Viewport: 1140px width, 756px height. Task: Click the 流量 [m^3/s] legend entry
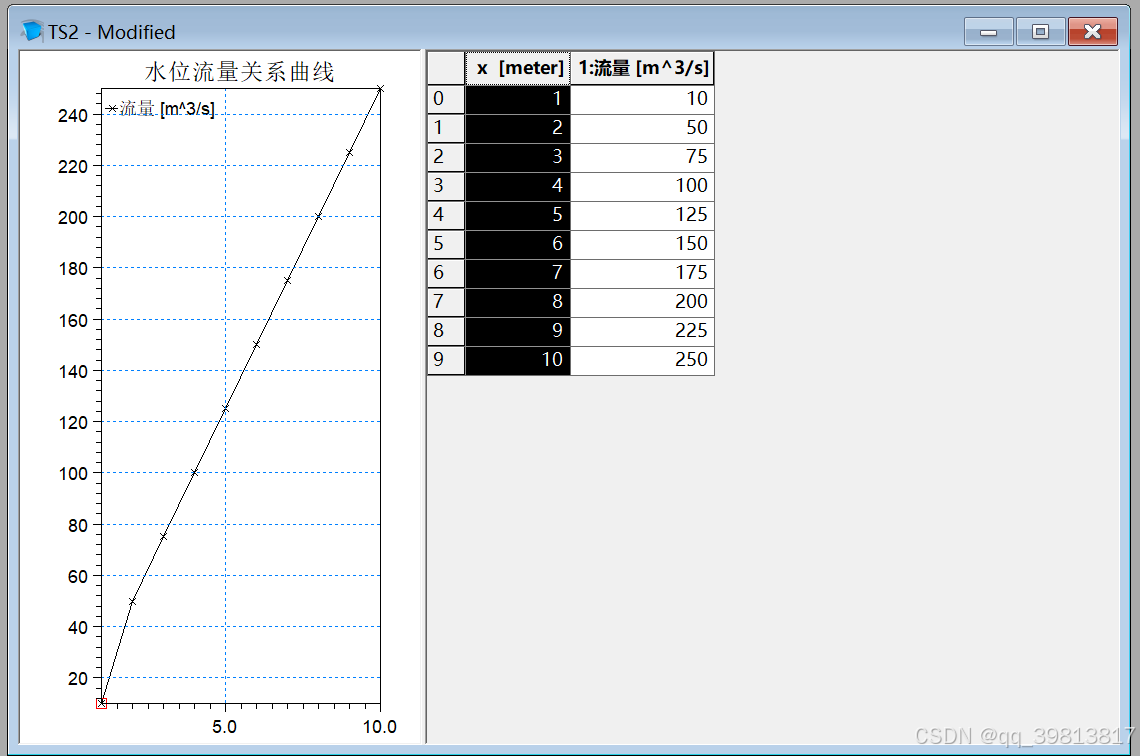click(x=160, y=109)
